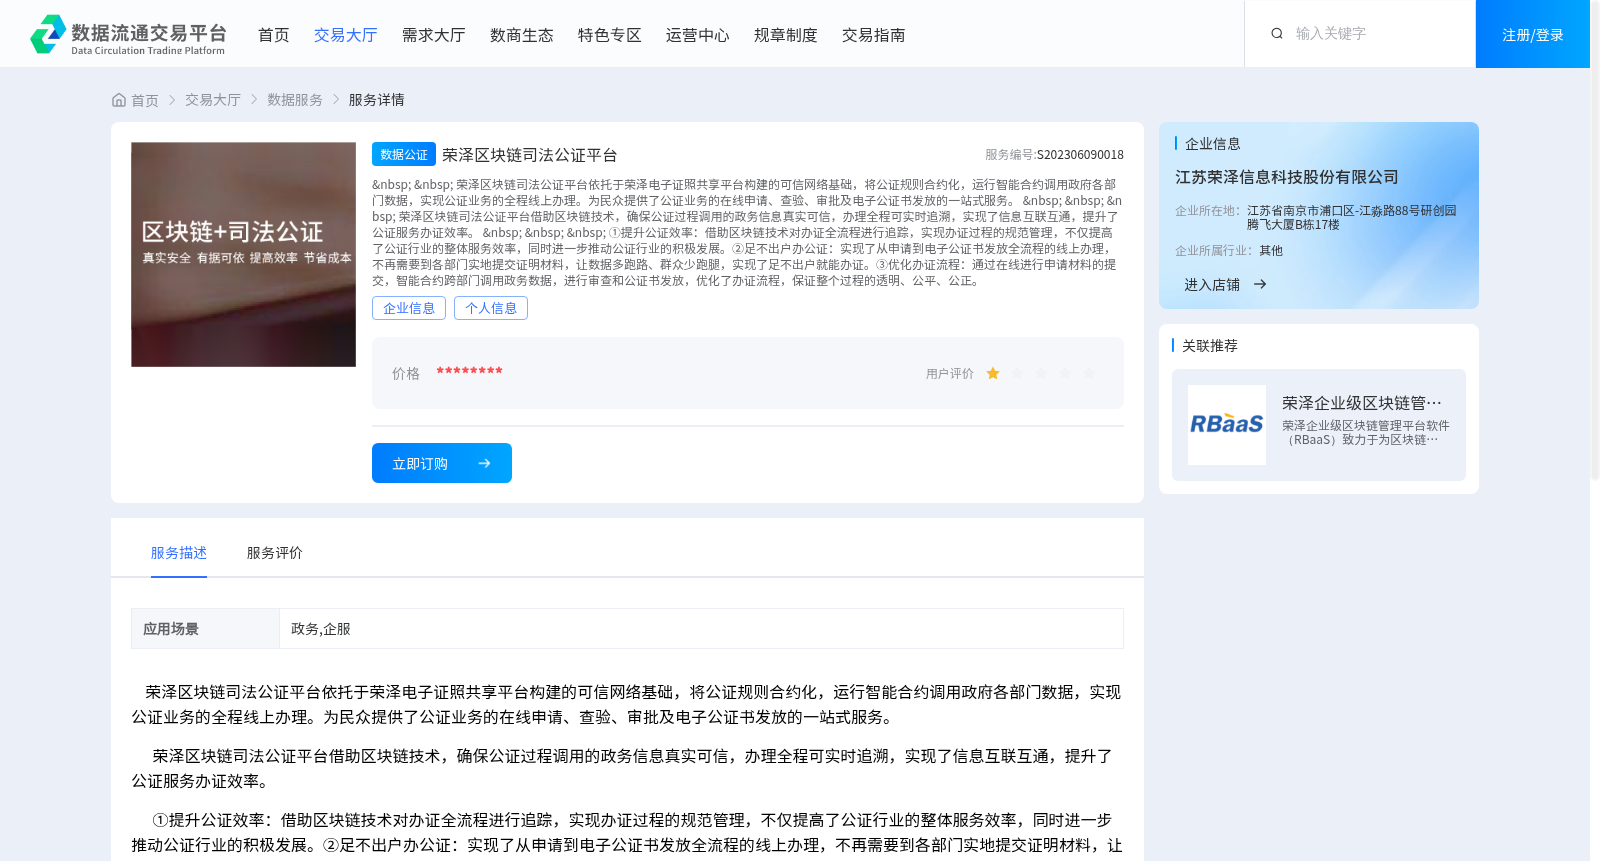
Task: Click company name 江苏荣泽信息科技股份有限公司
Action: point(1287,177)
